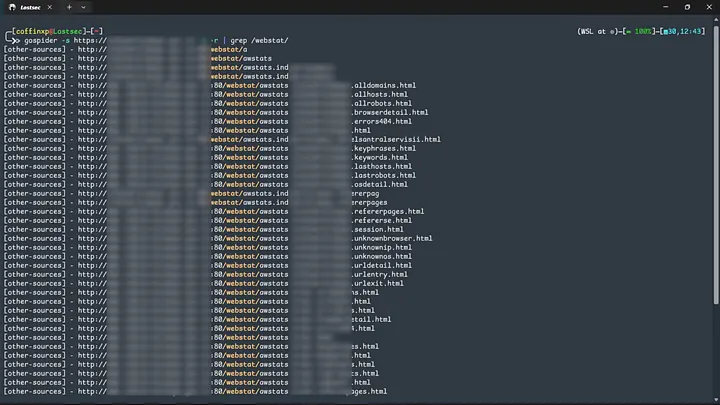720x405 pixels.
Task: Maximize the terminal window
Action: pos(687,7)
